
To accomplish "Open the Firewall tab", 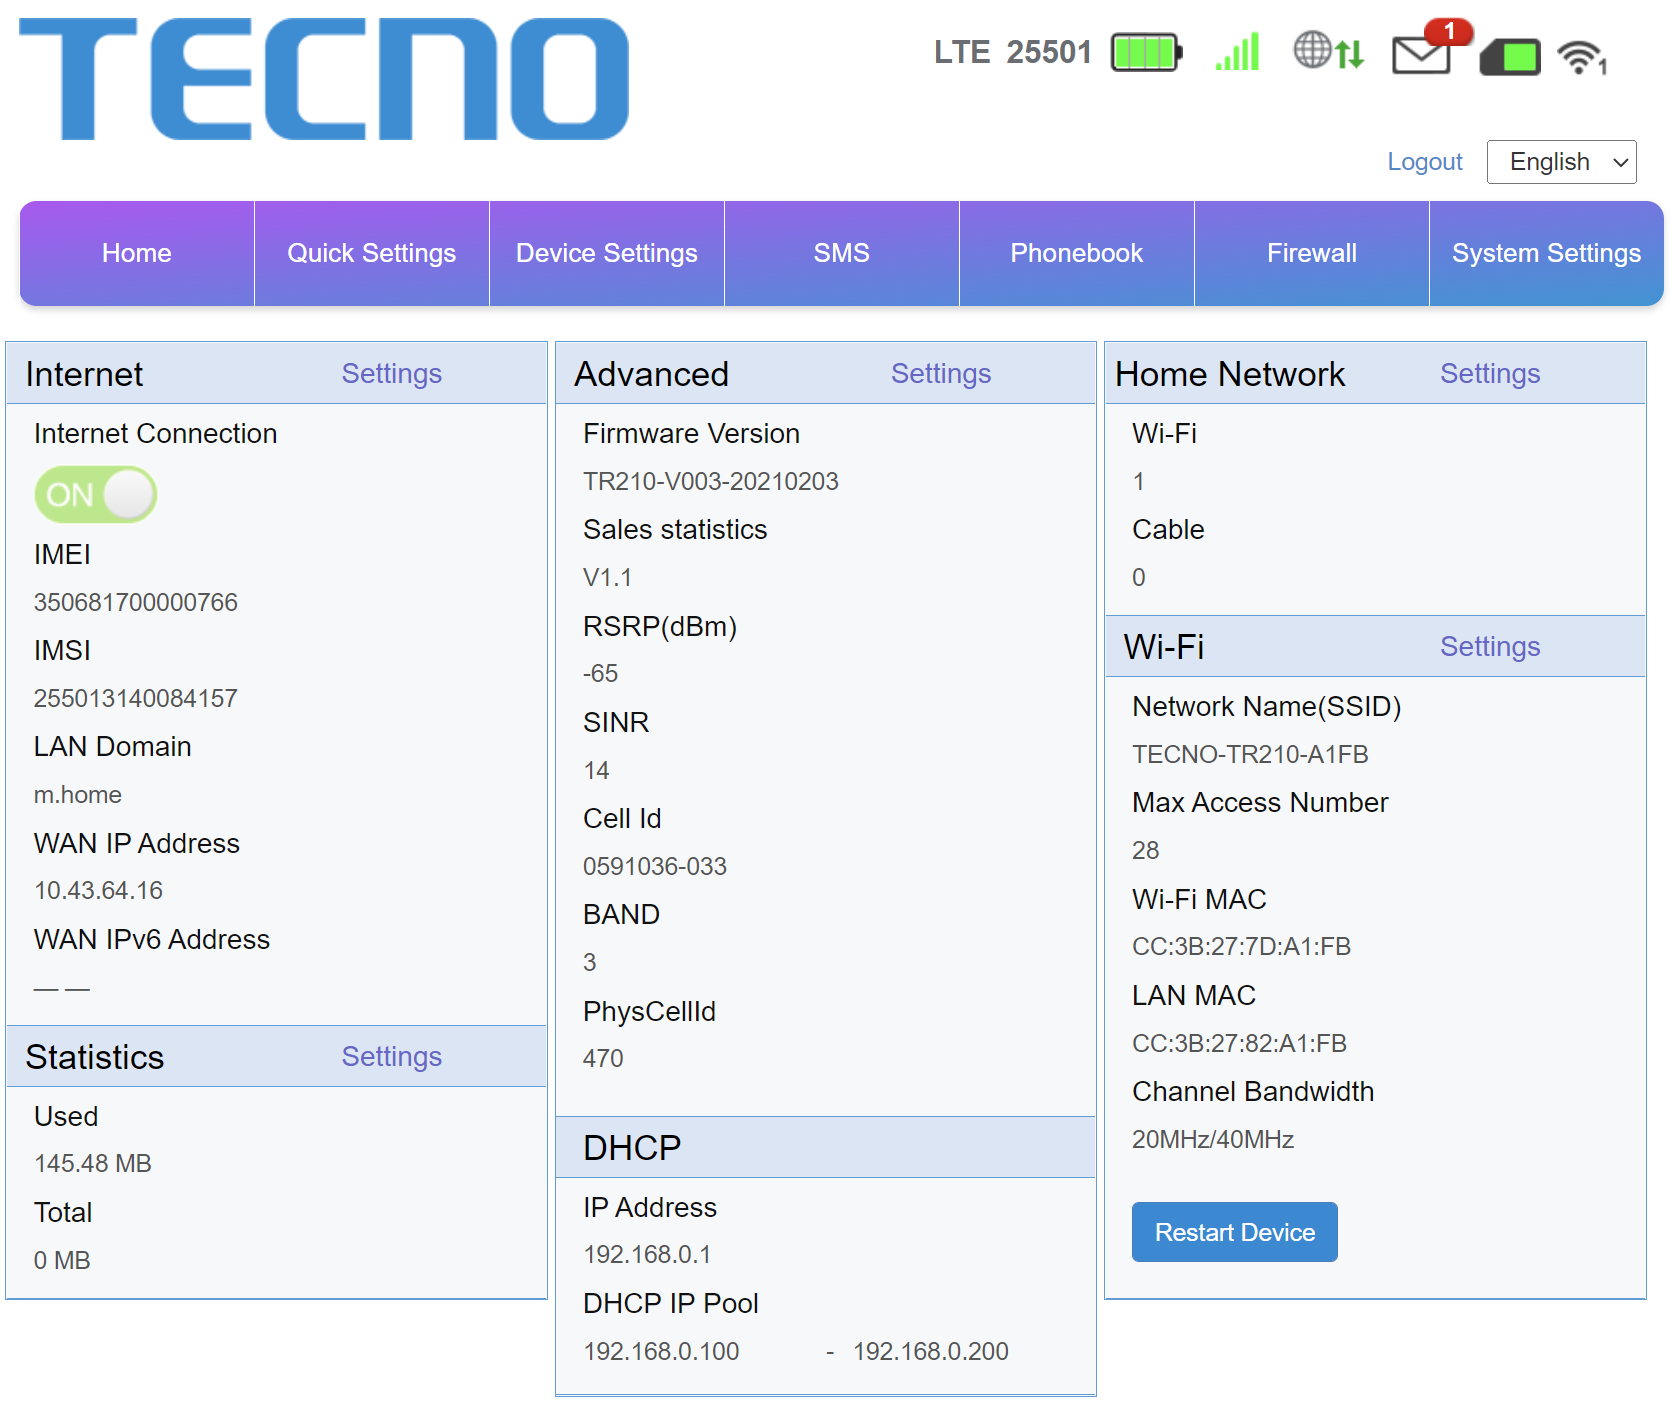I will click(x=1312, y=253).
